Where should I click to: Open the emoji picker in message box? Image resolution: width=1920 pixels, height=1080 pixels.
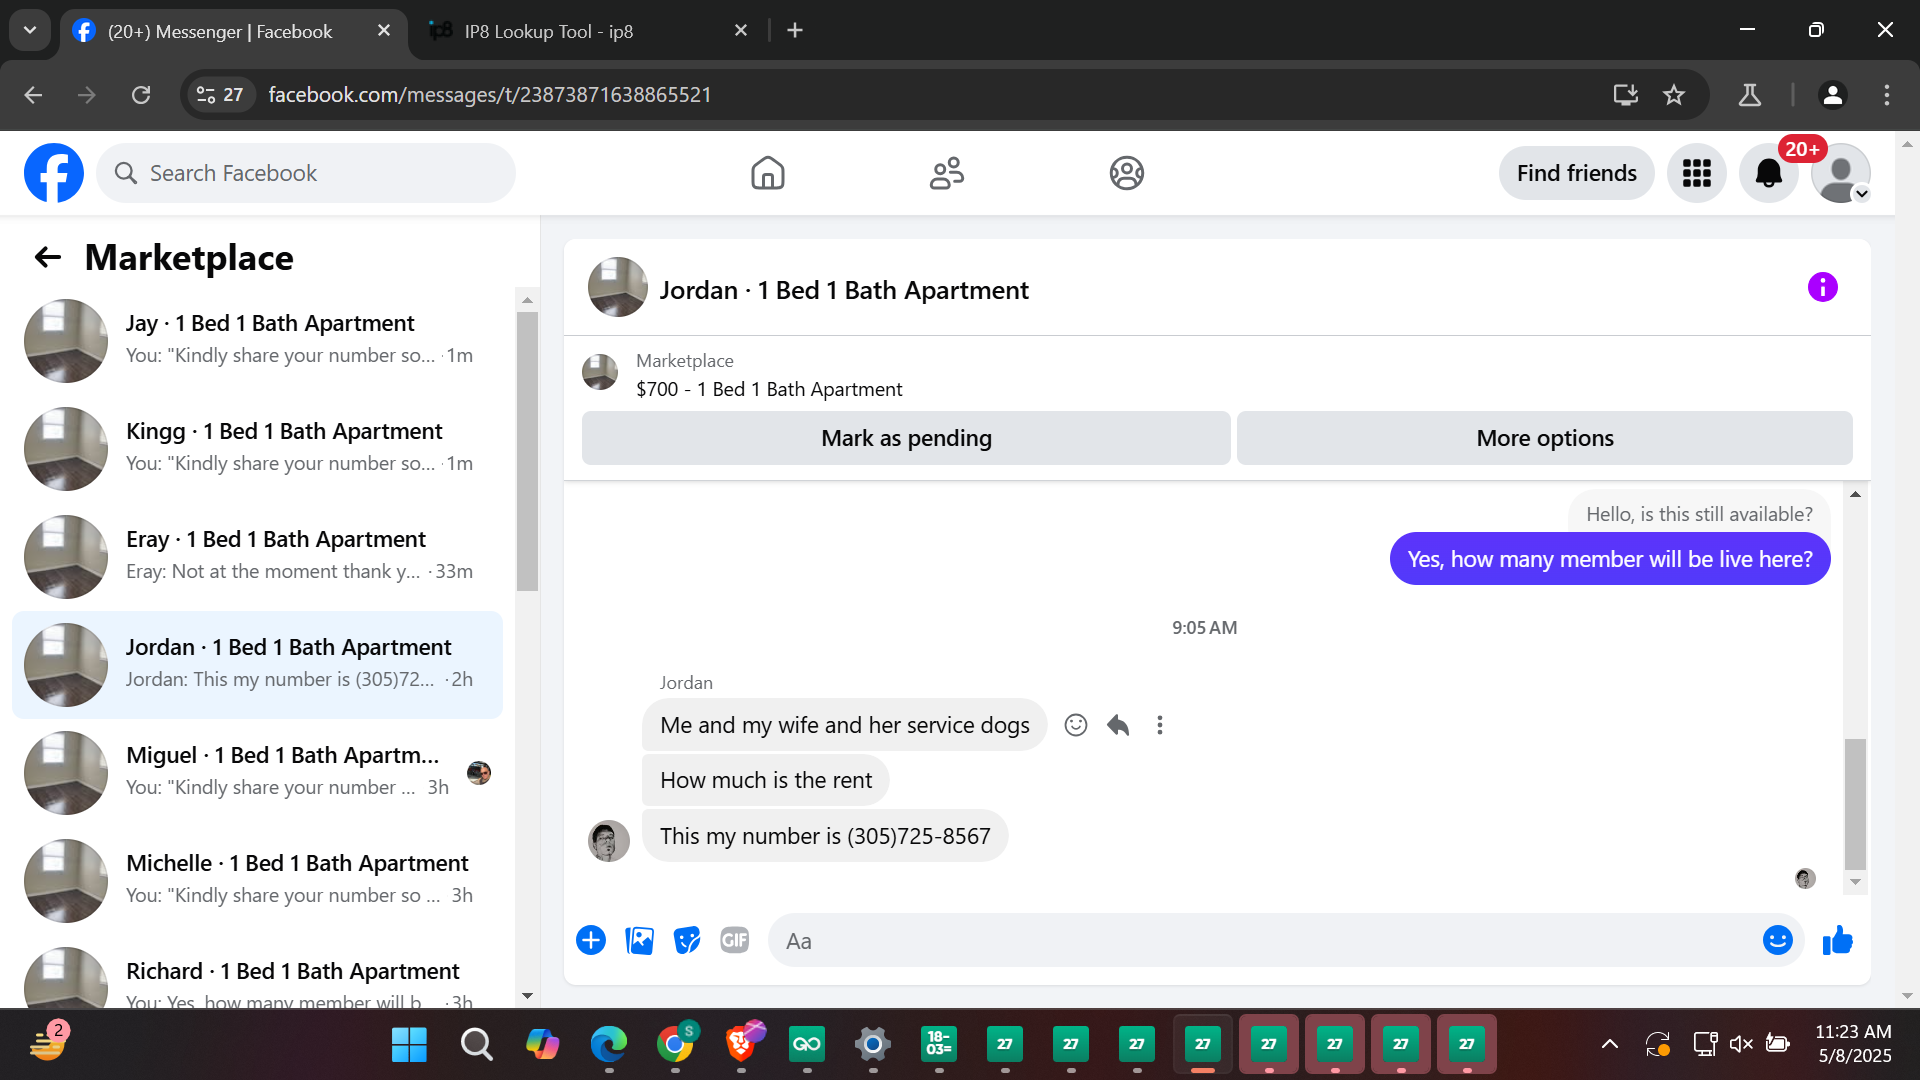click(1778, 940)
